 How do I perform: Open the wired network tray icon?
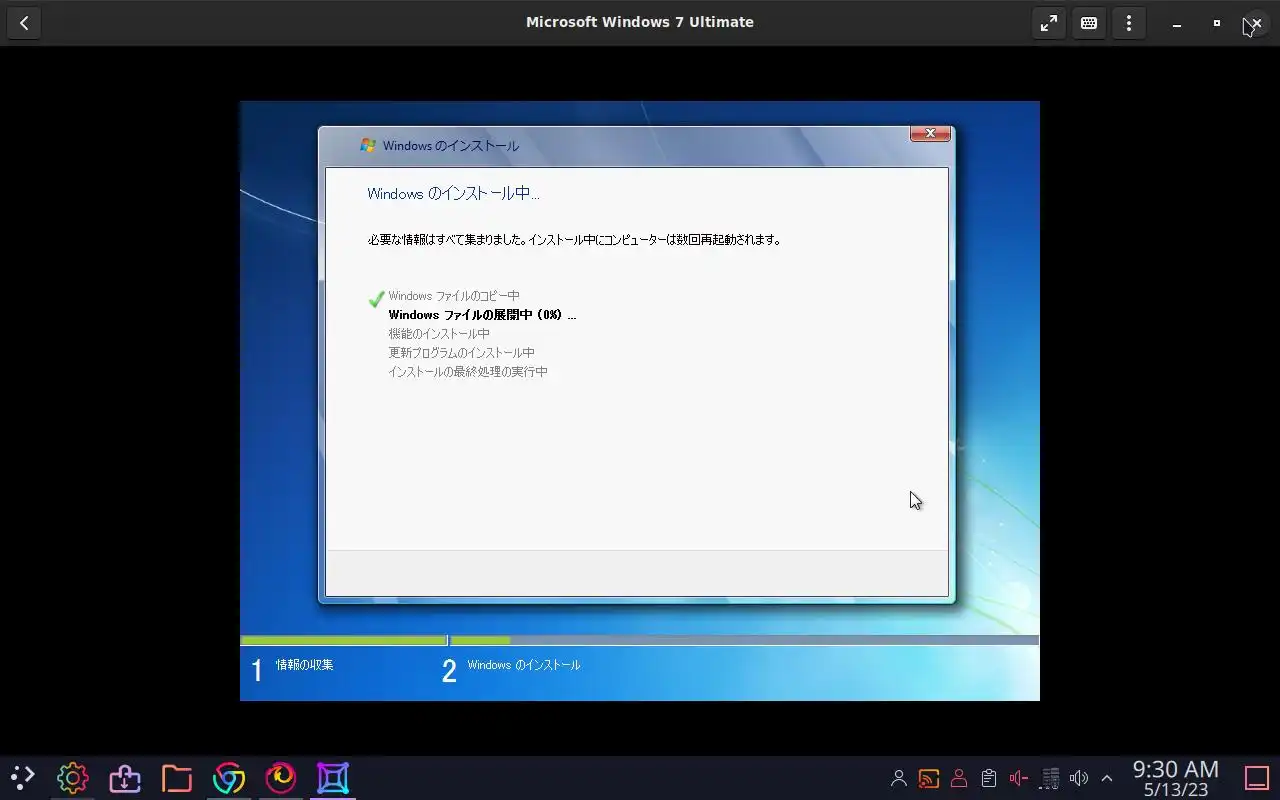coord(1050,778)
